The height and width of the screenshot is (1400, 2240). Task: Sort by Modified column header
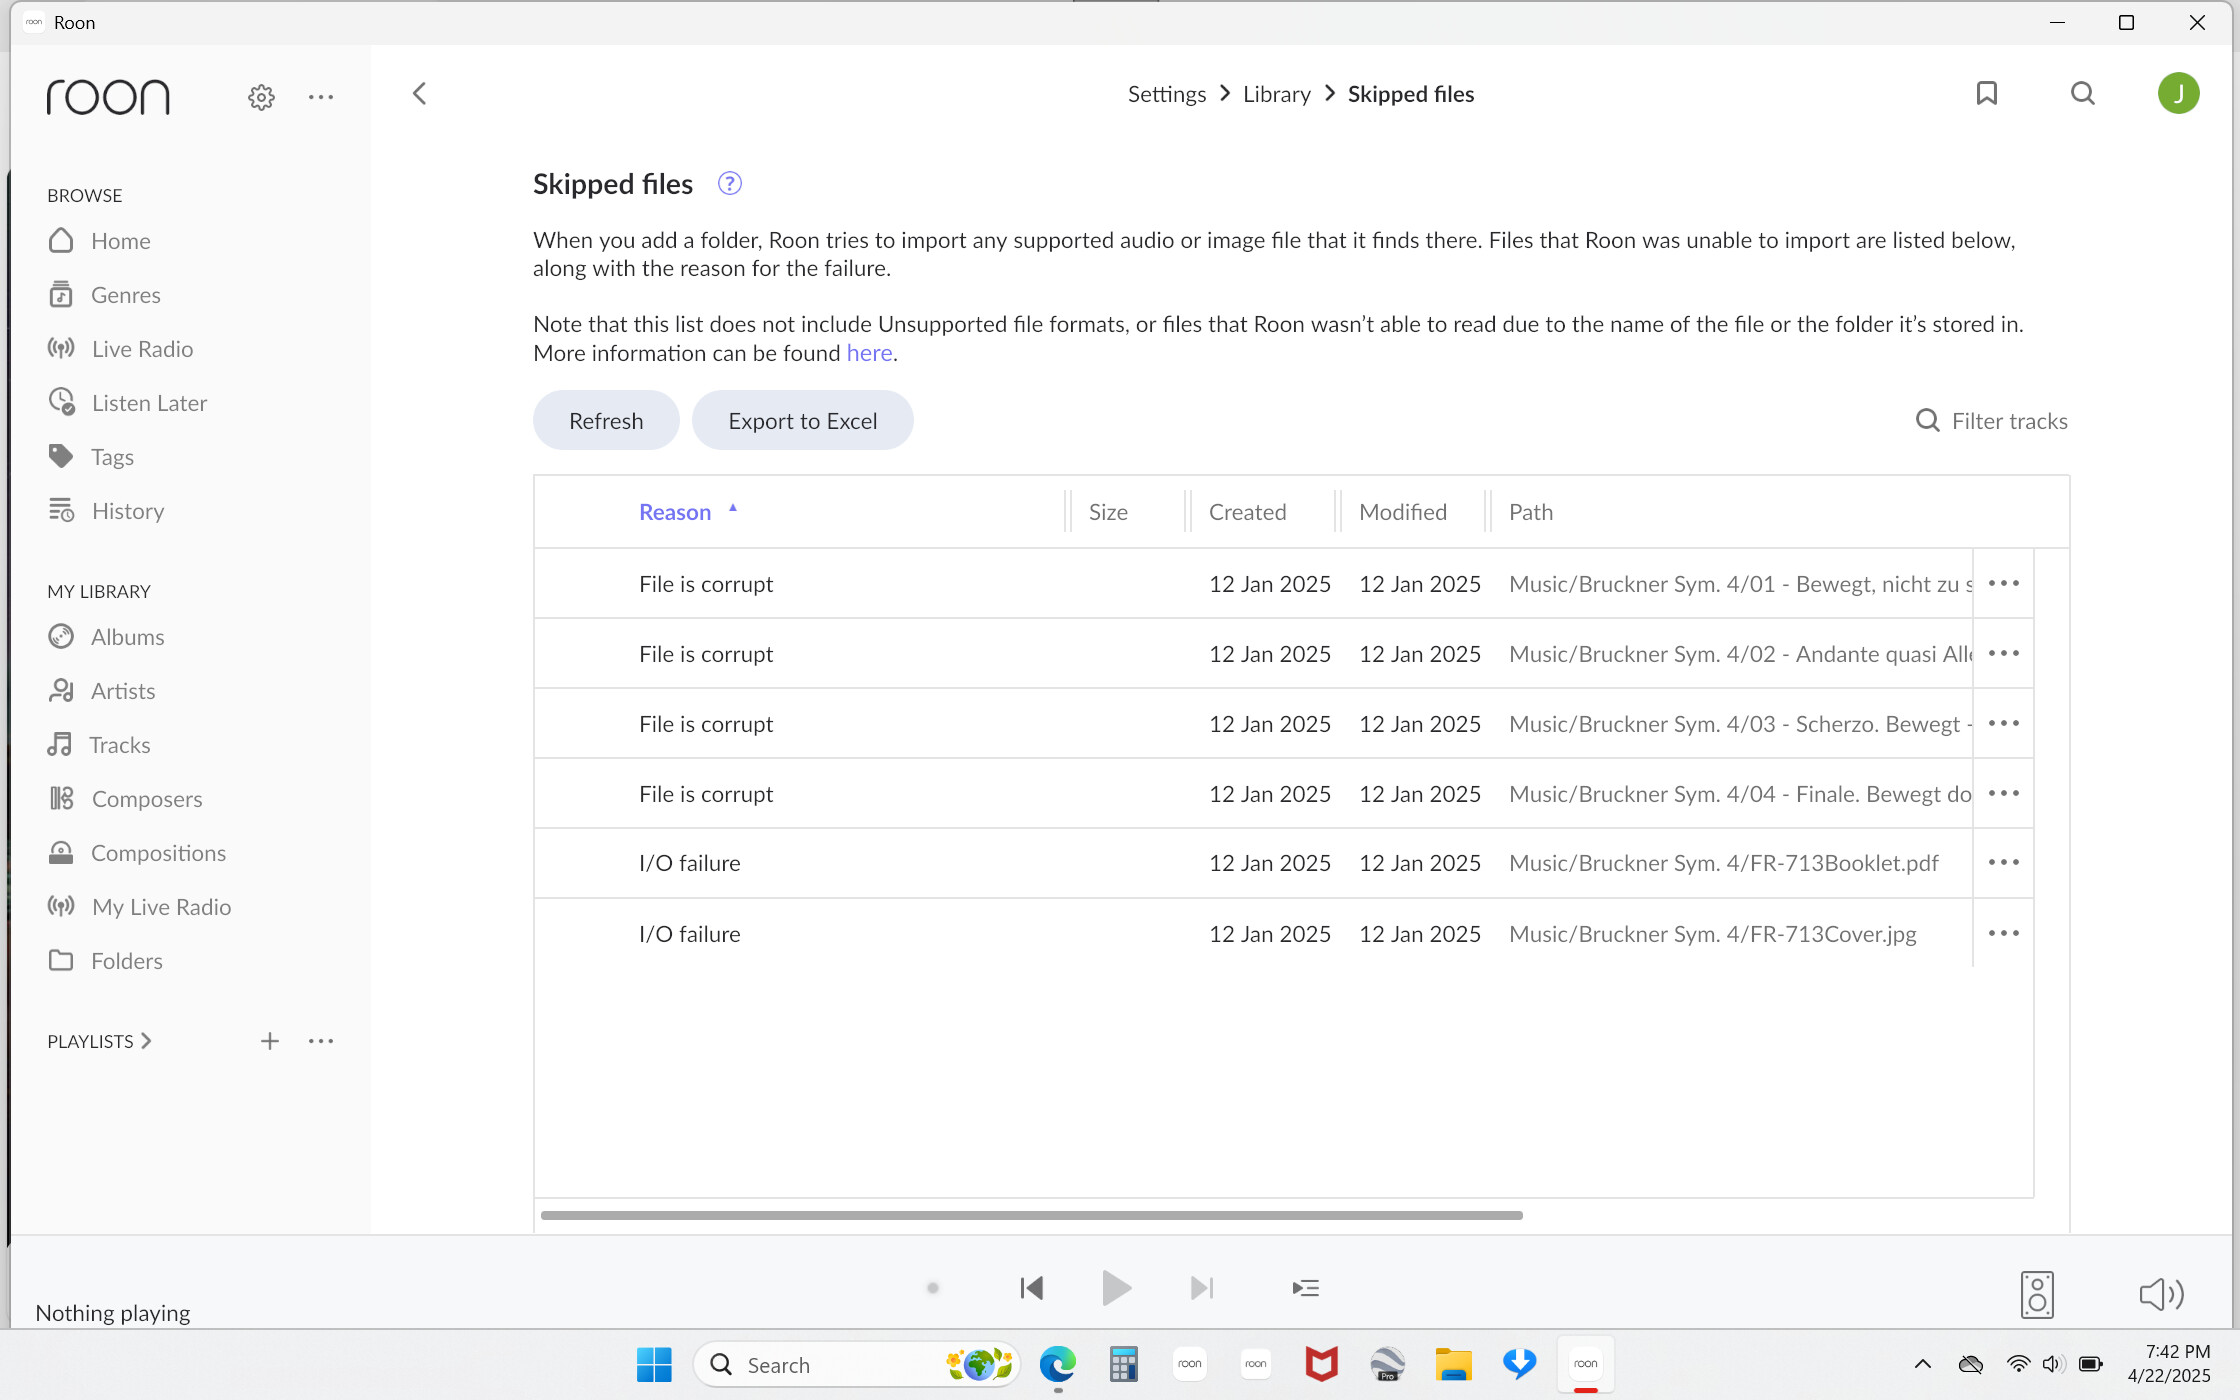1402,512
